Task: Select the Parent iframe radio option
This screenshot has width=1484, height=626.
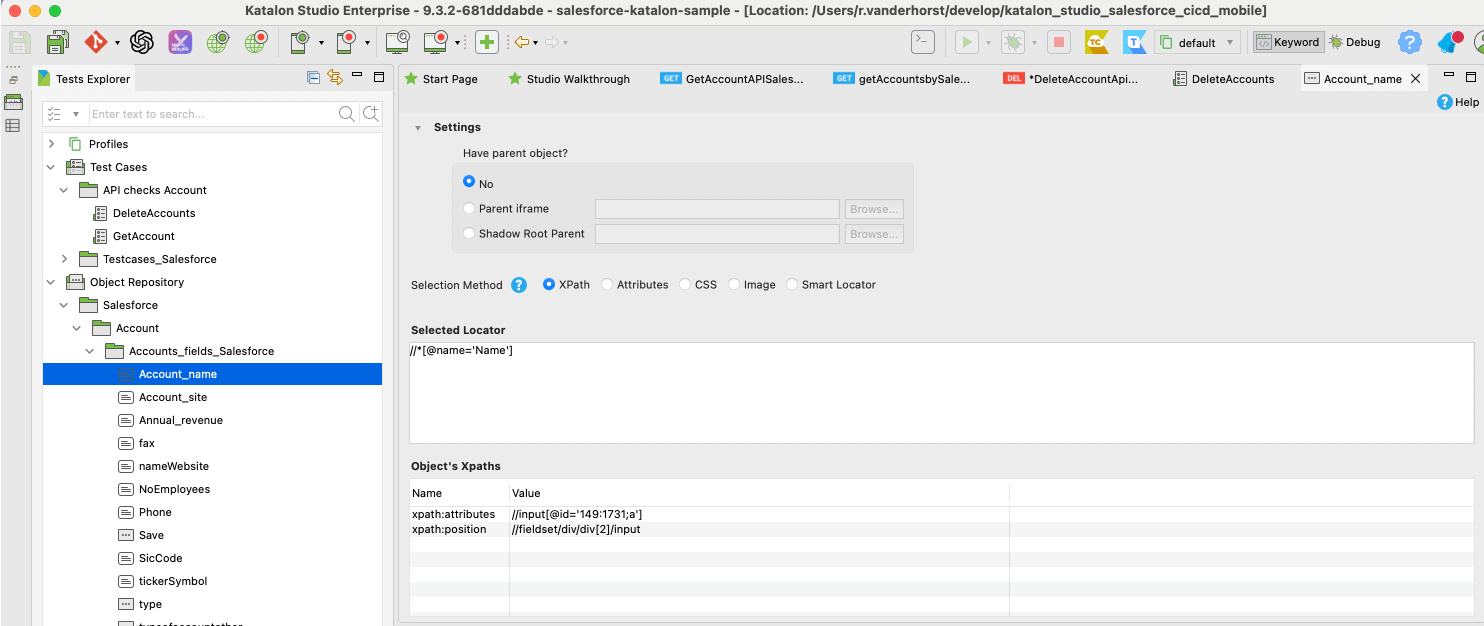Action: pos(469,208)
